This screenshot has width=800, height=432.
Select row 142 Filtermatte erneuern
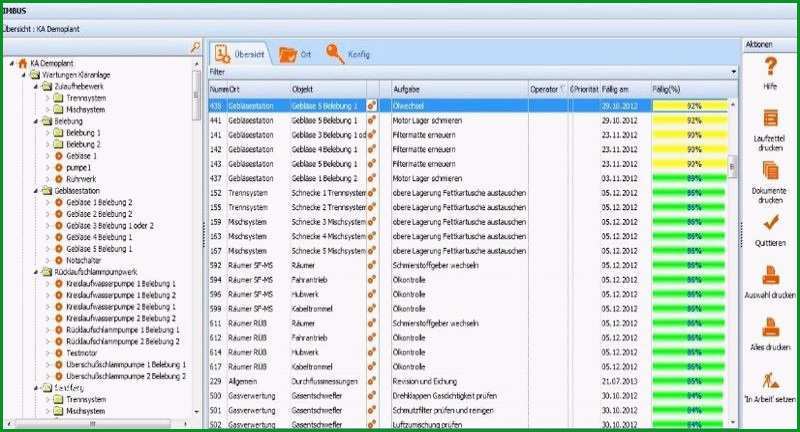pyautogui.click(x=468, y=149)
